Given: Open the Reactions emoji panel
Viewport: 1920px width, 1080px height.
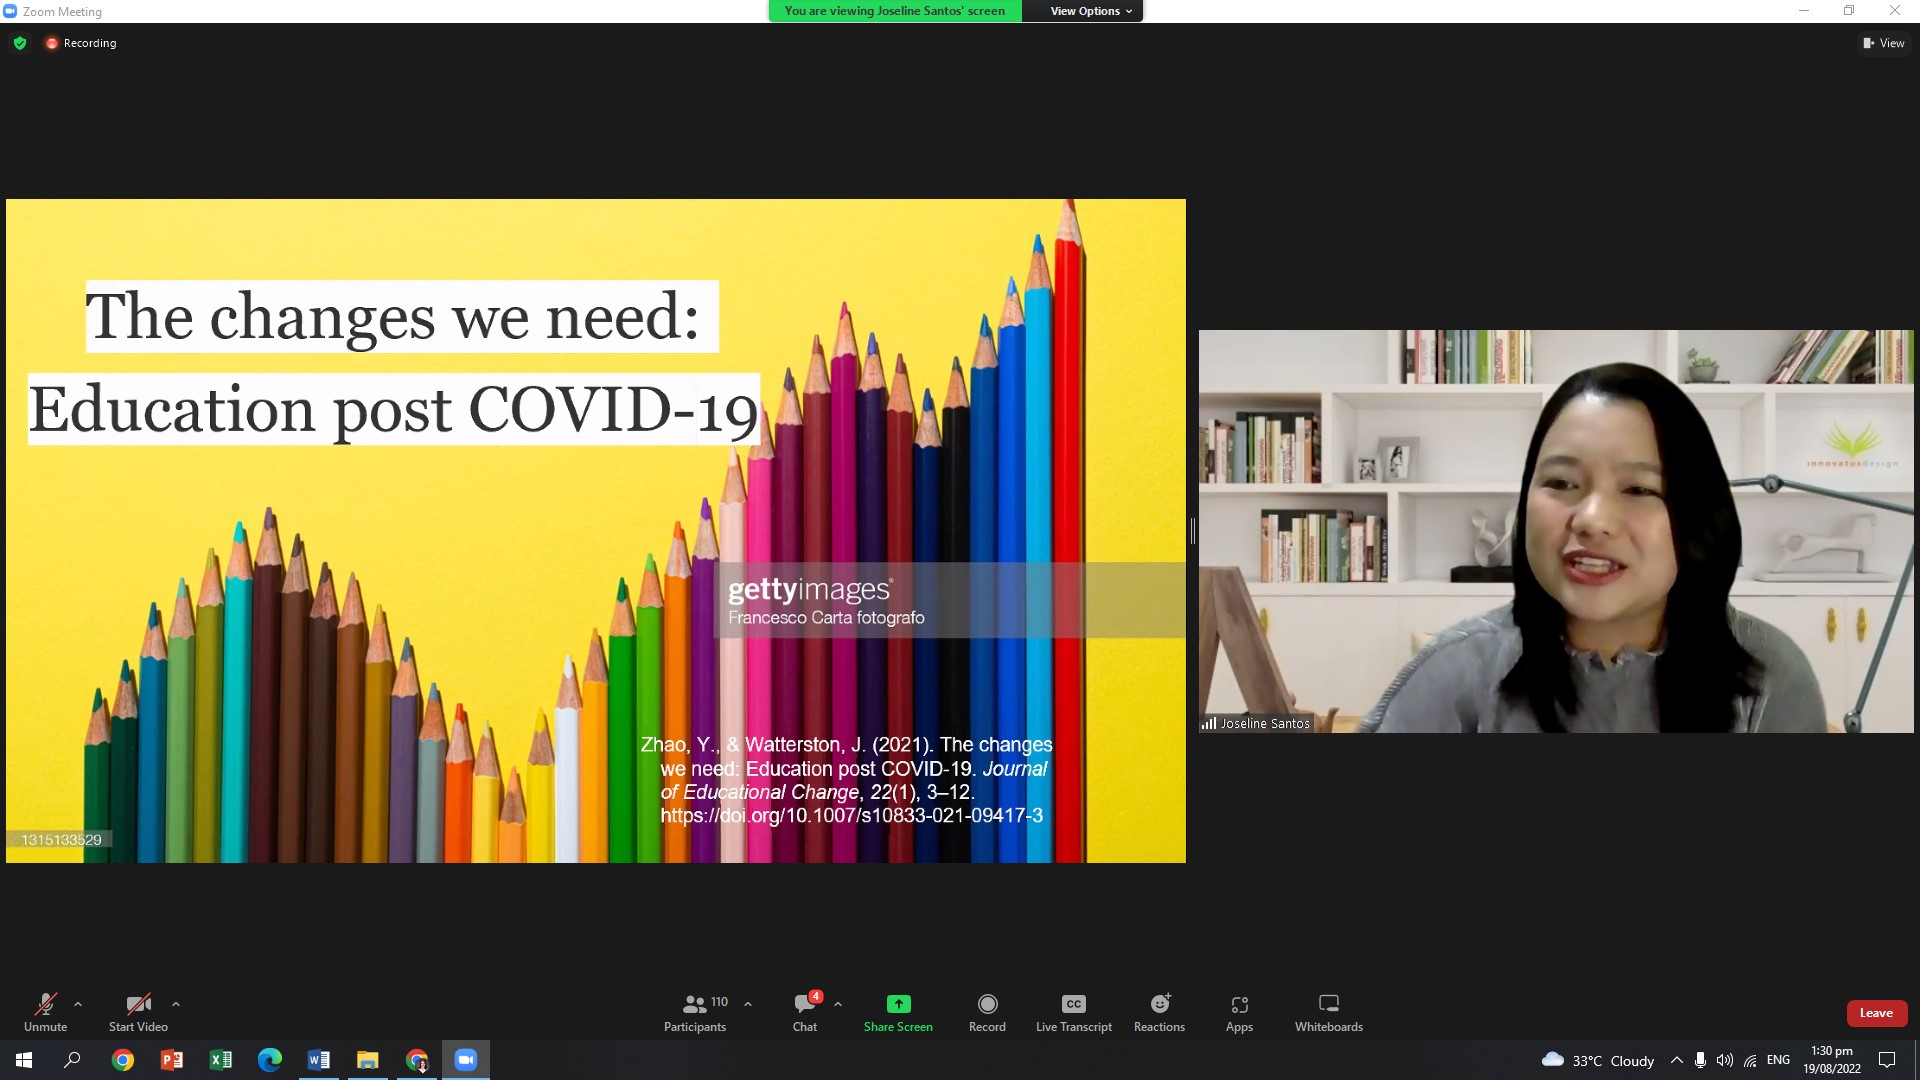Looking at the screenshot, I should pos(1159,1011).
